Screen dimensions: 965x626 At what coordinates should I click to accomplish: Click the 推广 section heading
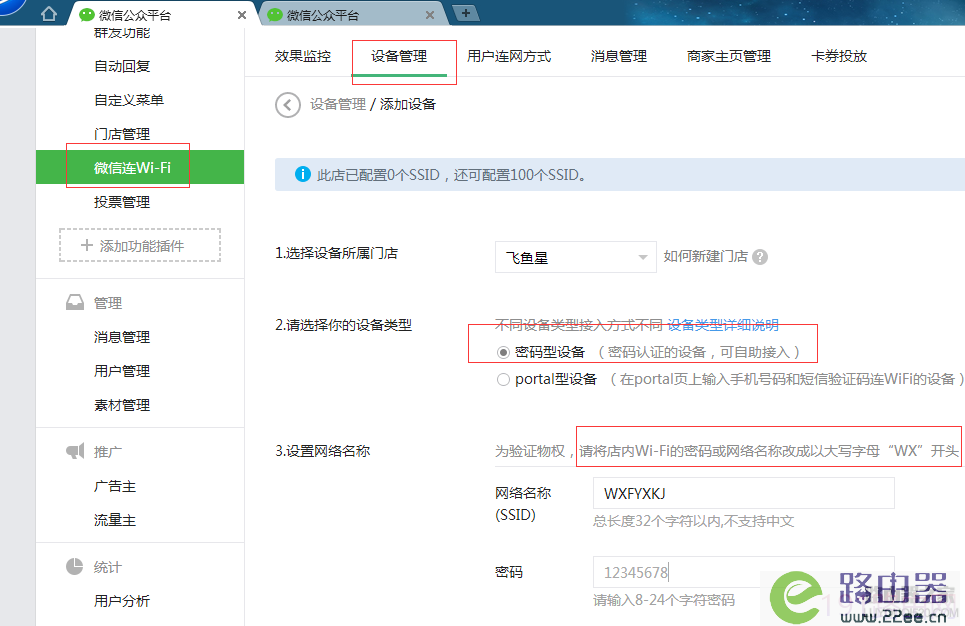click(108, 451)
